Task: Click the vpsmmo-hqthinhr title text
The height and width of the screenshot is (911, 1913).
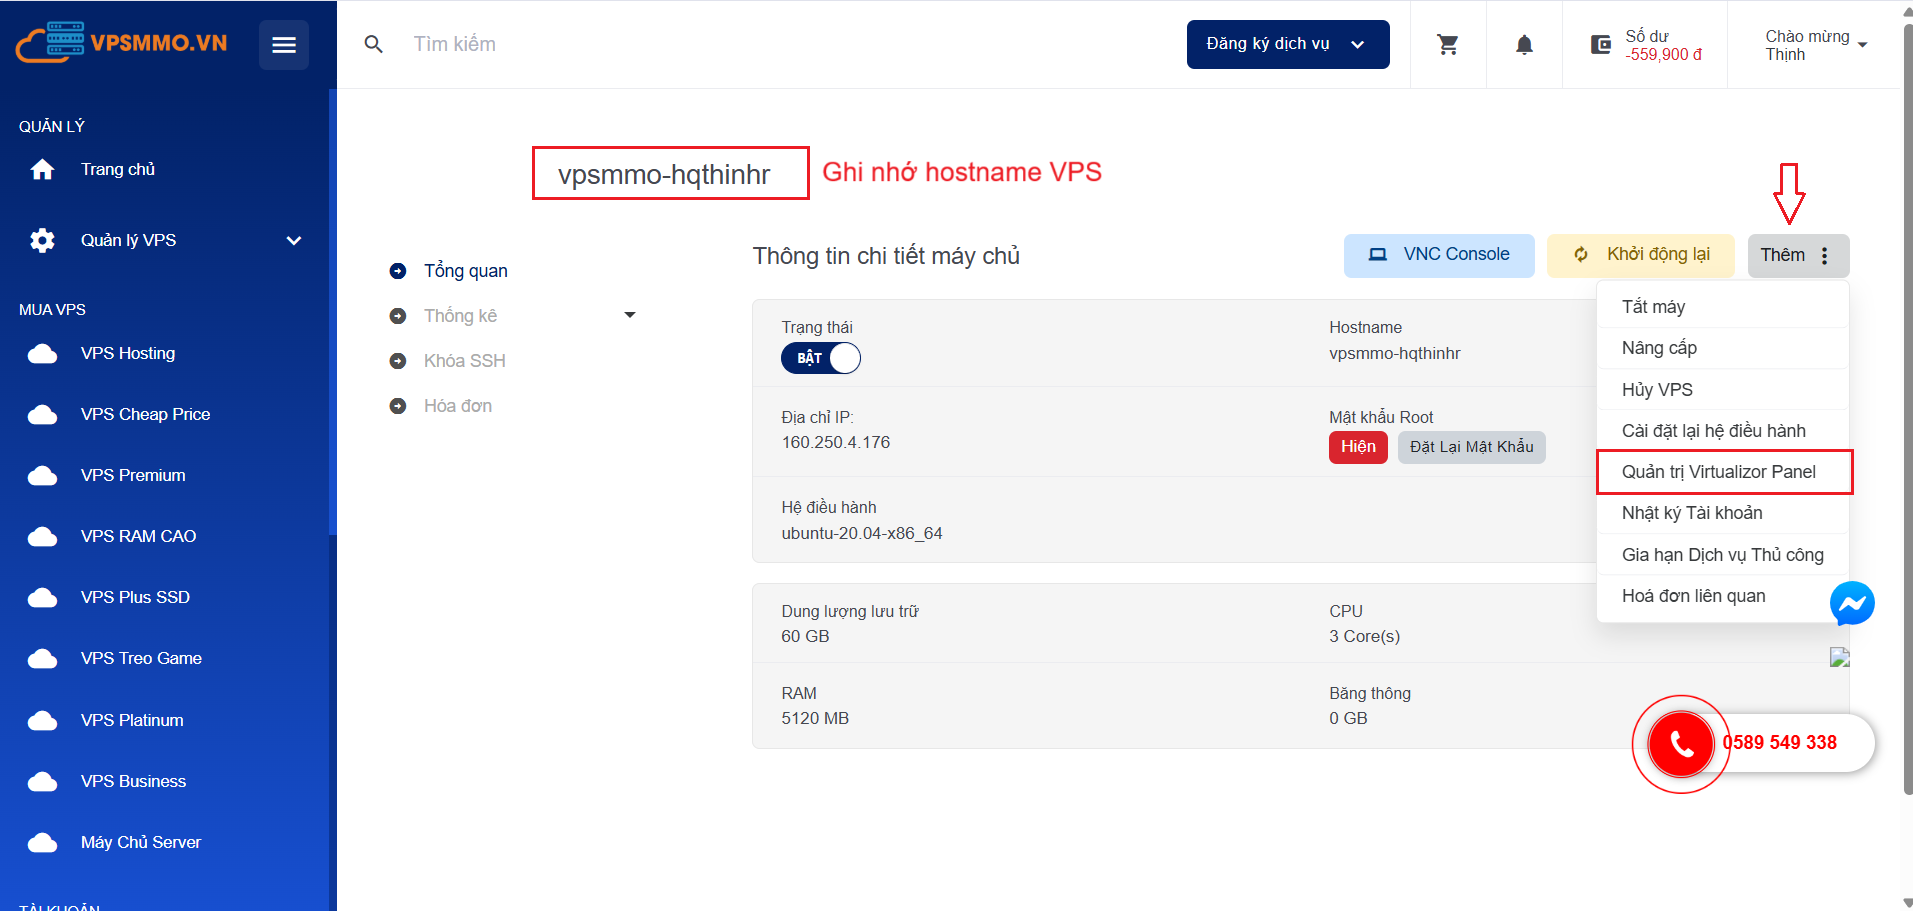Action: point(664,175)
